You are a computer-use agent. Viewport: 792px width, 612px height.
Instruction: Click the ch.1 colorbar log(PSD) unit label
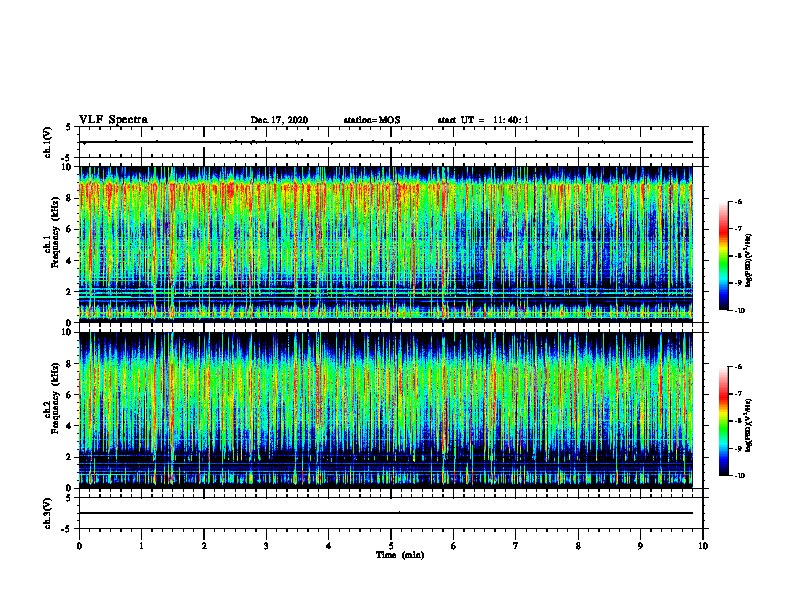[x=749, y=260]
